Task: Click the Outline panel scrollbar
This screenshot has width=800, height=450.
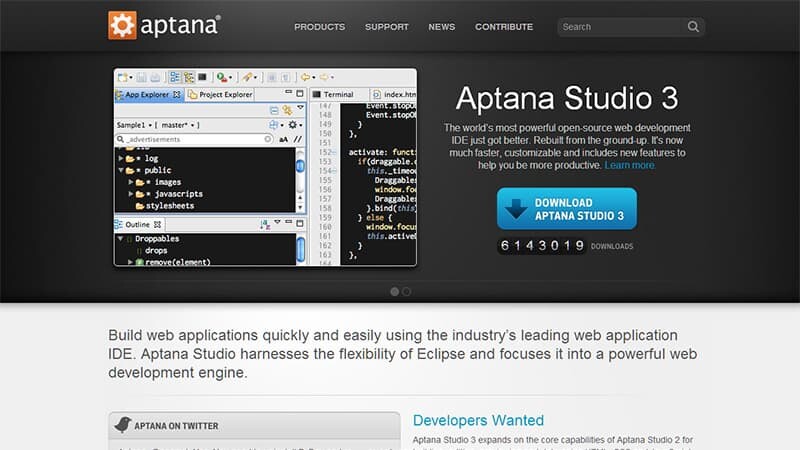Action: click(301, 249)
